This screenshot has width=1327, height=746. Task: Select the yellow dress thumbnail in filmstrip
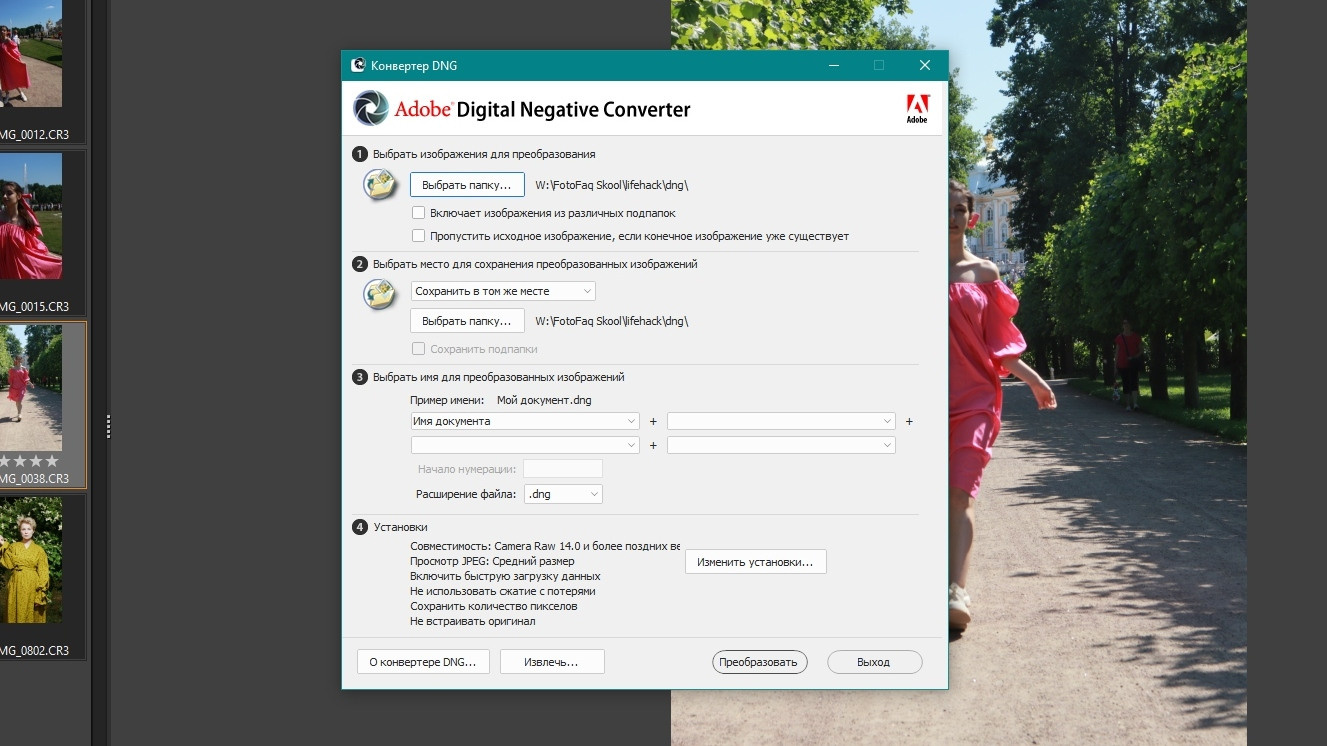[x=31, y=560]
